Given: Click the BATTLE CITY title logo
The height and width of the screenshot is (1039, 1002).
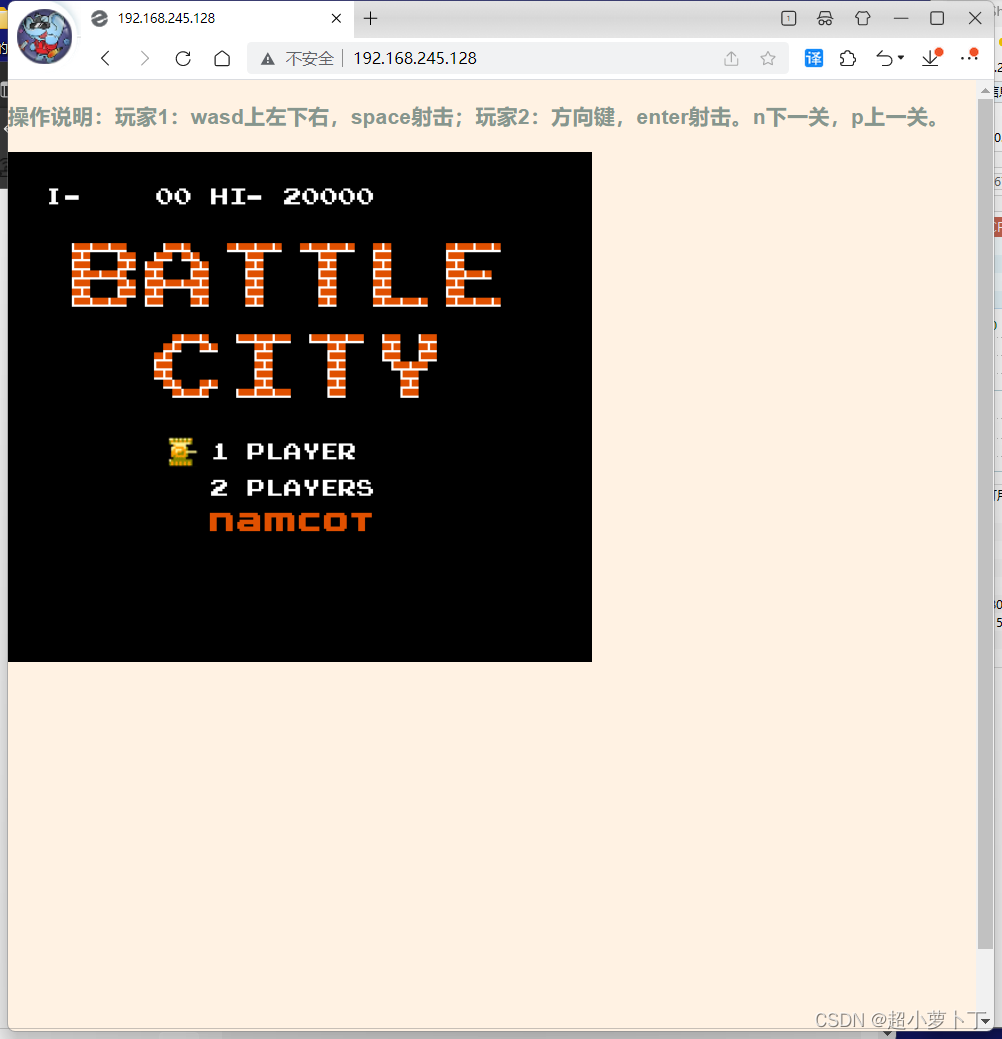Looking at the screenshot, I should pyautogui.click(x=287, y=320).
